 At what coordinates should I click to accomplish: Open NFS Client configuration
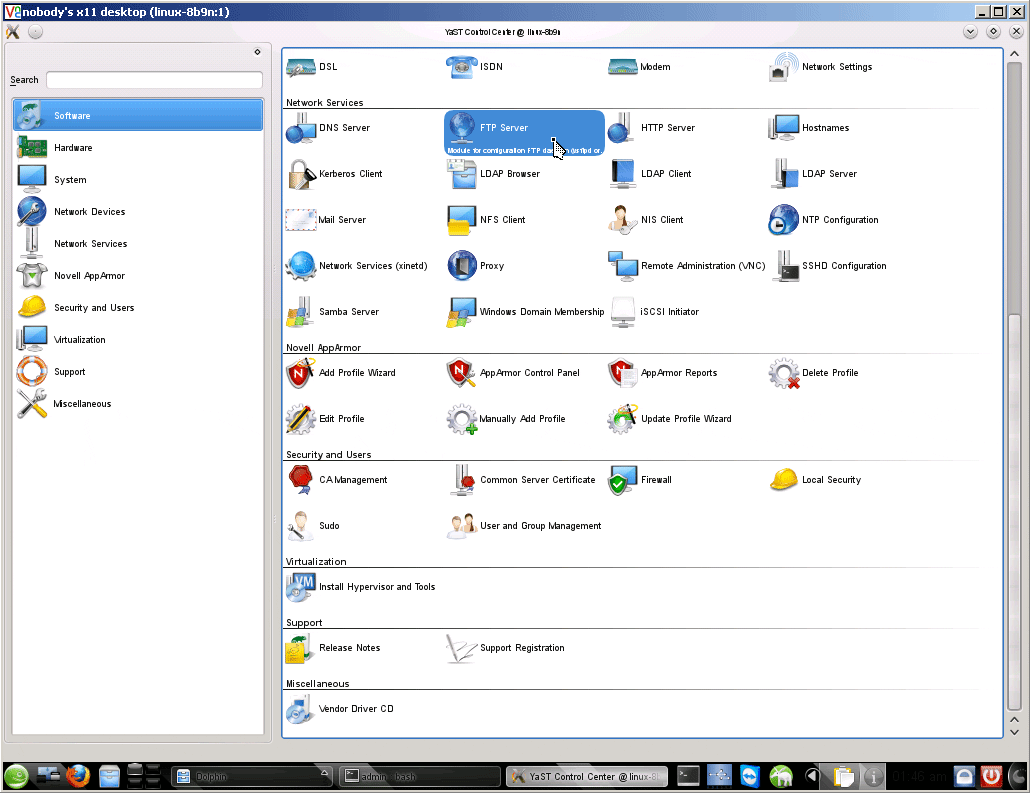pyautogui.click(x=486, y=220)
